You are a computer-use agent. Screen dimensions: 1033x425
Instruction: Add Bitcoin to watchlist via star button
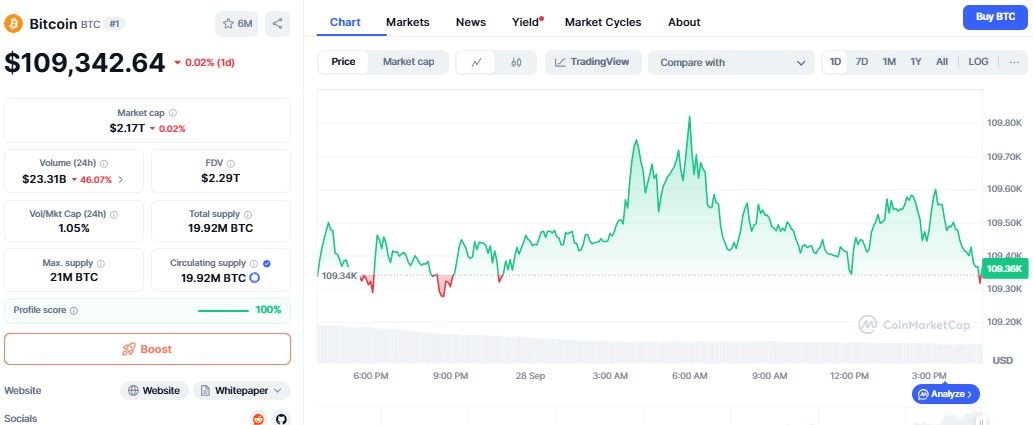click(237, 23)
